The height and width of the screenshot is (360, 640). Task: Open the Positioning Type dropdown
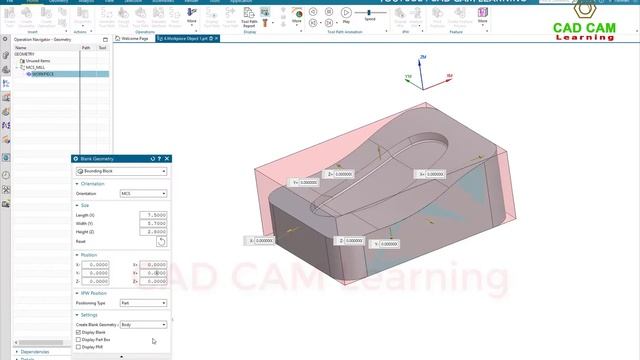click(x=143, y=303)
